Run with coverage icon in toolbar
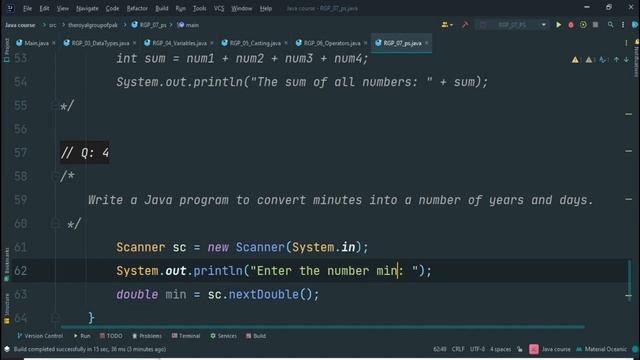The width and height of the screenshot is (640, 360). tap(583, 25)
